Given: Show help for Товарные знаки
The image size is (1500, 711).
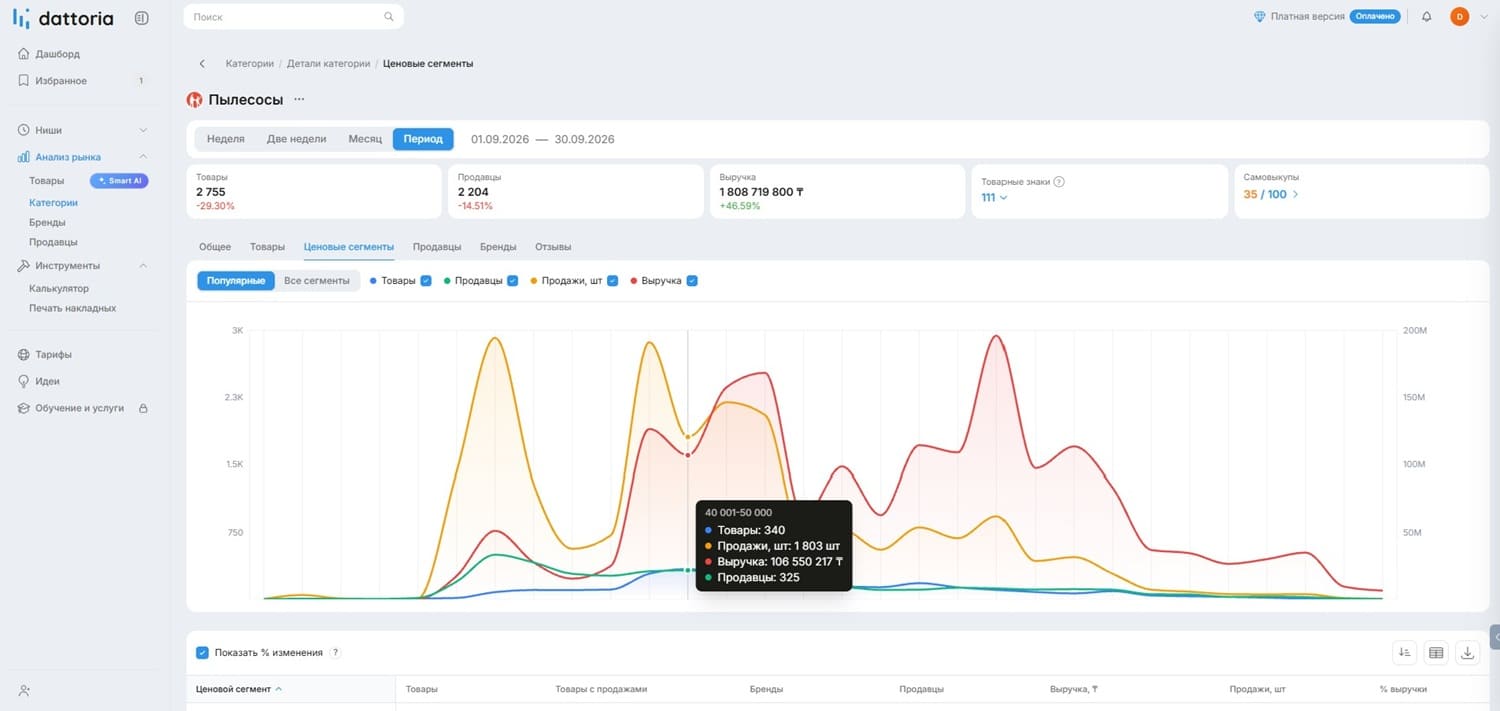Looking at the screenshot, I should (1059, 182).
